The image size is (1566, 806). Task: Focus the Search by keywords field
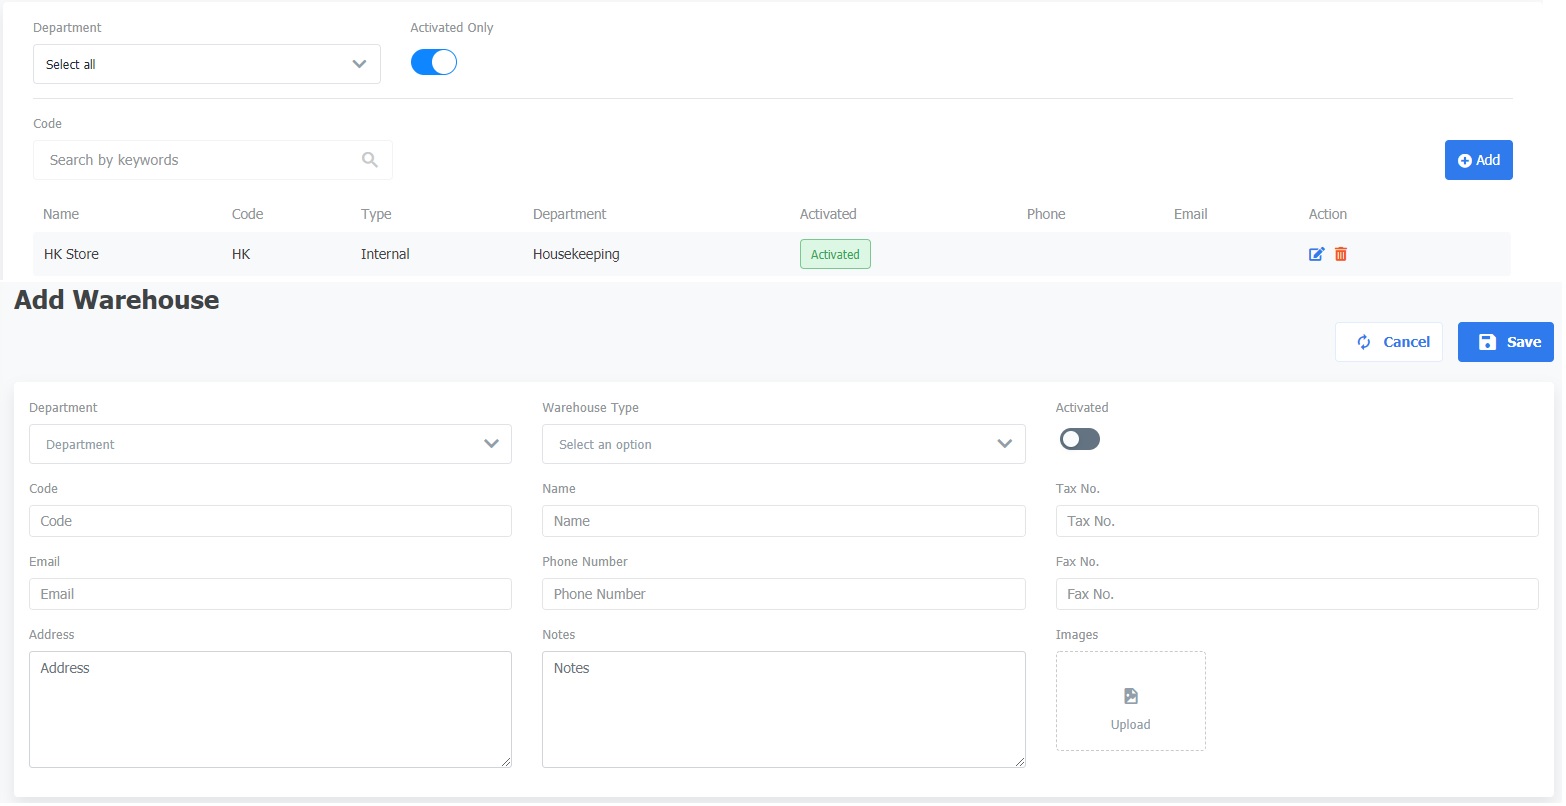tap(200, 160)
